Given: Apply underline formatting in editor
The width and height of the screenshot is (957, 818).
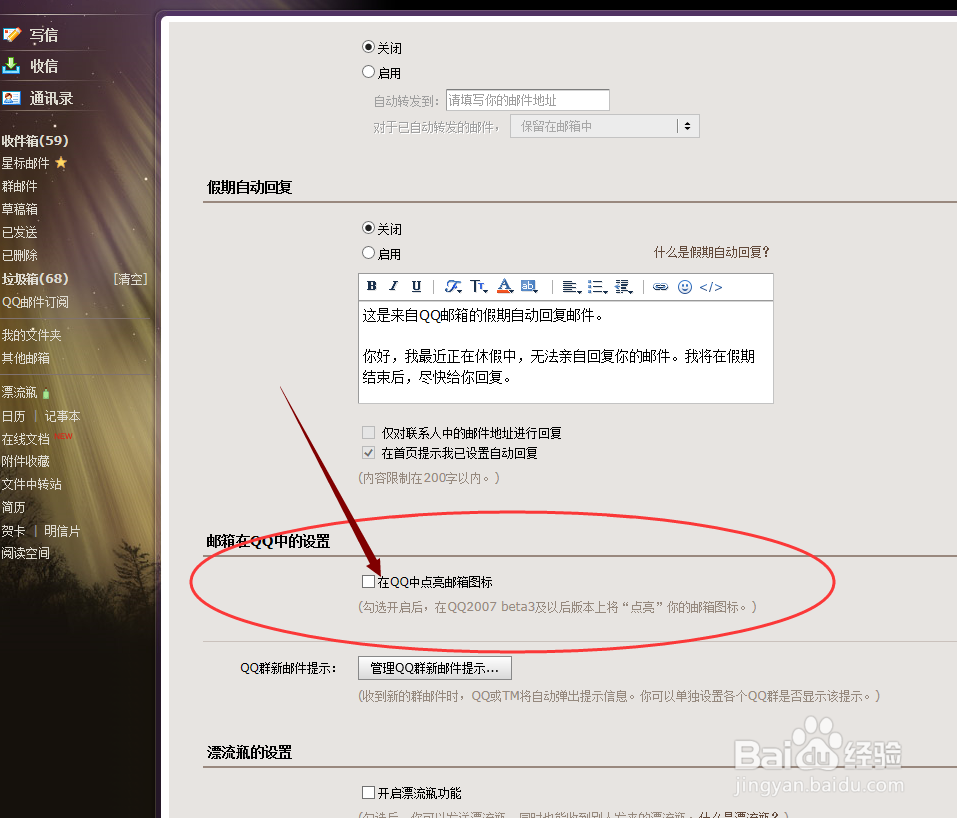Looking at the screenshot, I should click(416, 286).
